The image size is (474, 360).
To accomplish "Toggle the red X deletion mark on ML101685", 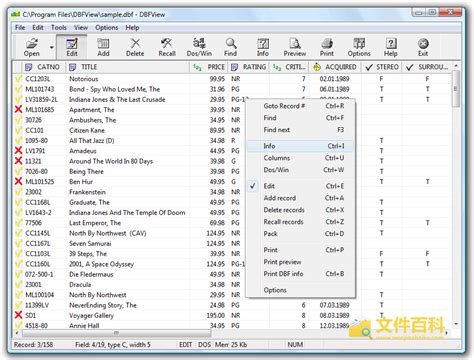I will point(18,109).
